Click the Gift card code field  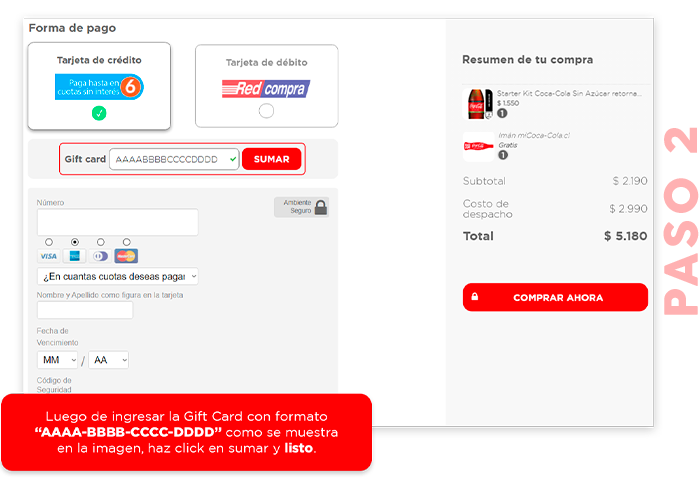174,159
